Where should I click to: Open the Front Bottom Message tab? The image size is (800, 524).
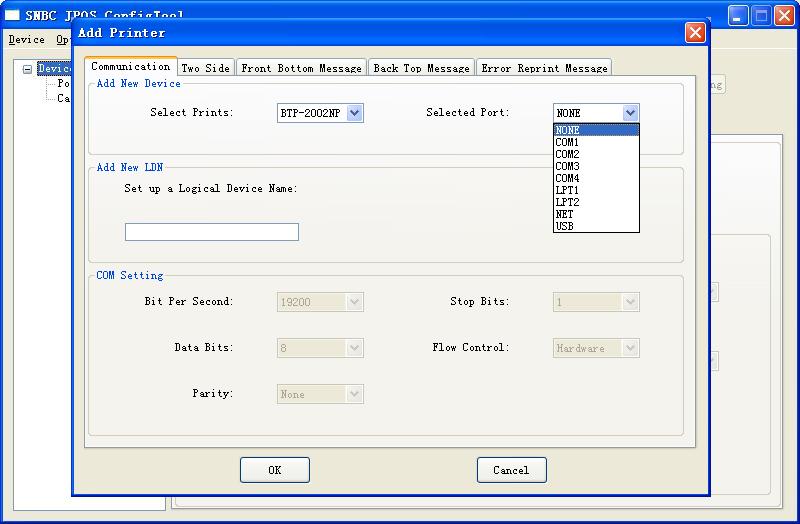[x=301, y=68]
